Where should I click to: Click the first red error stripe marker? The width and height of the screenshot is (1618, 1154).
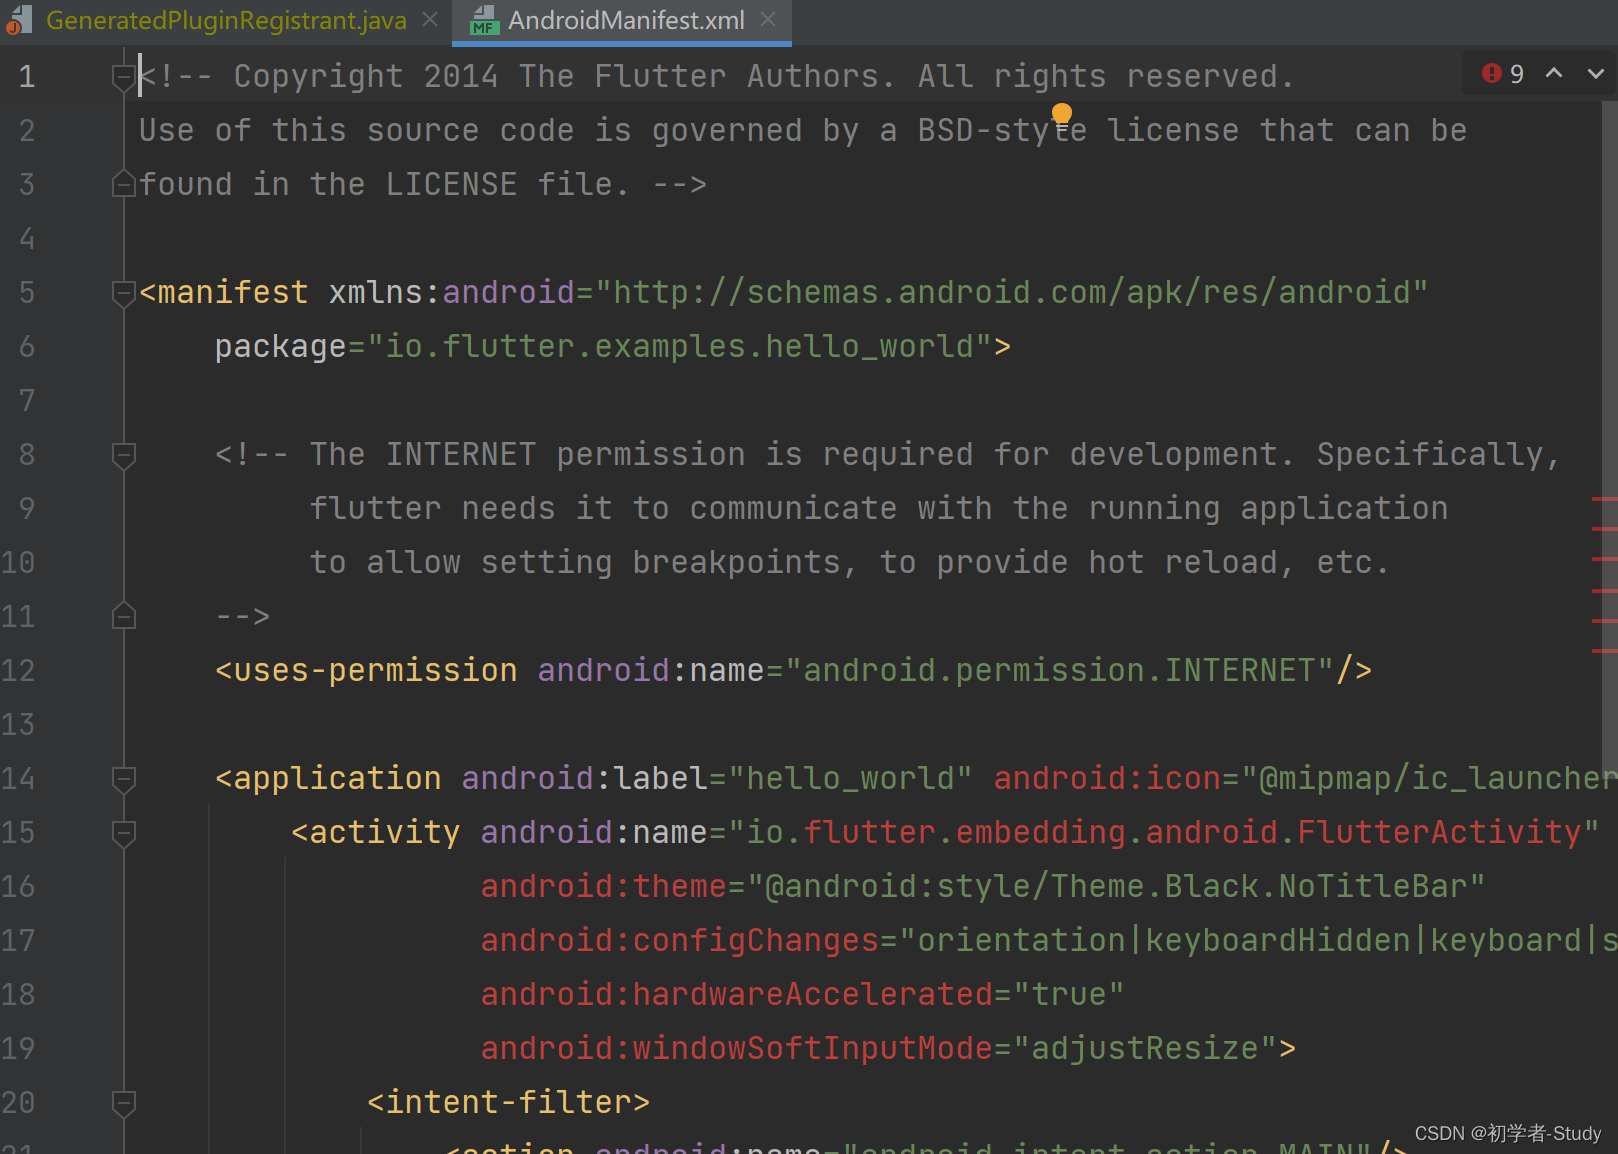coord(1604,499)
